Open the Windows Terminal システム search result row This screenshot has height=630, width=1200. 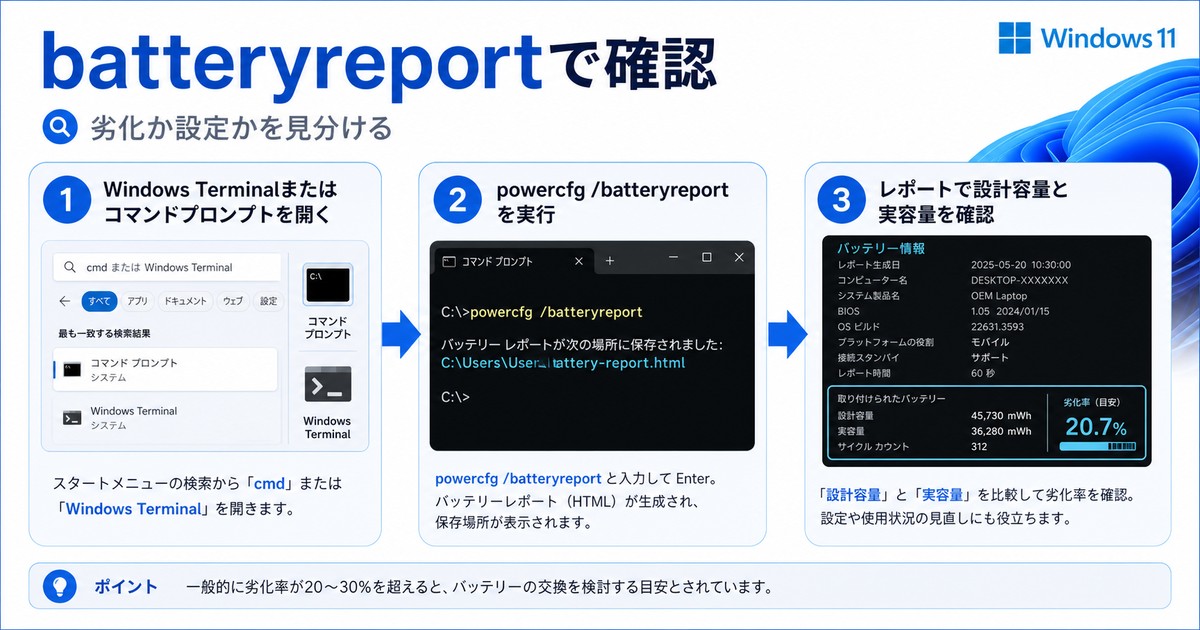pos(165,418)
